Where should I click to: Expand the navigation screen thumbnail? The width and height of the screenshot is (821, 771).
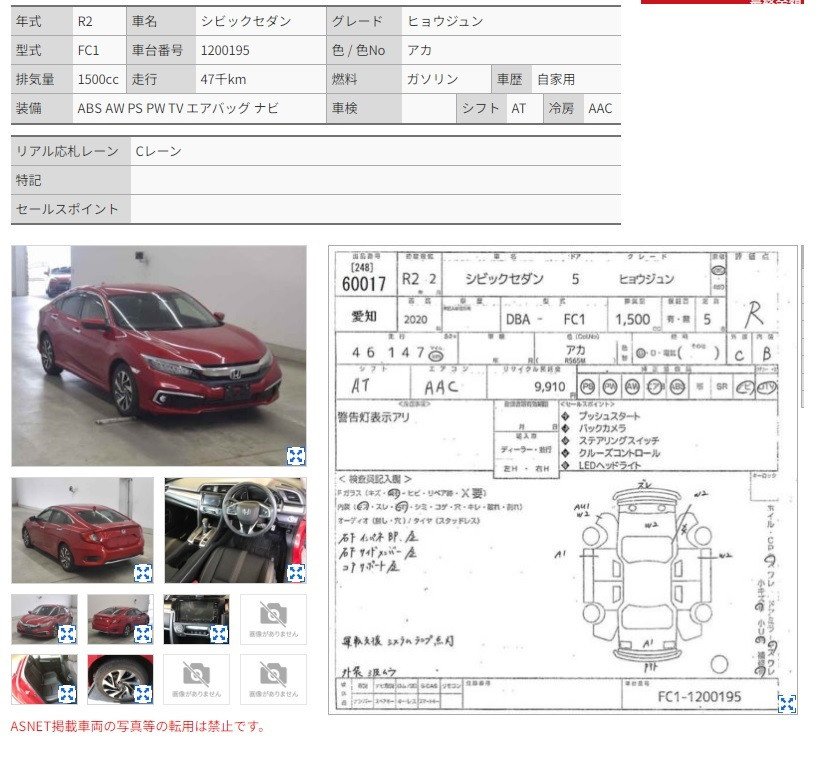pos(219,634)
